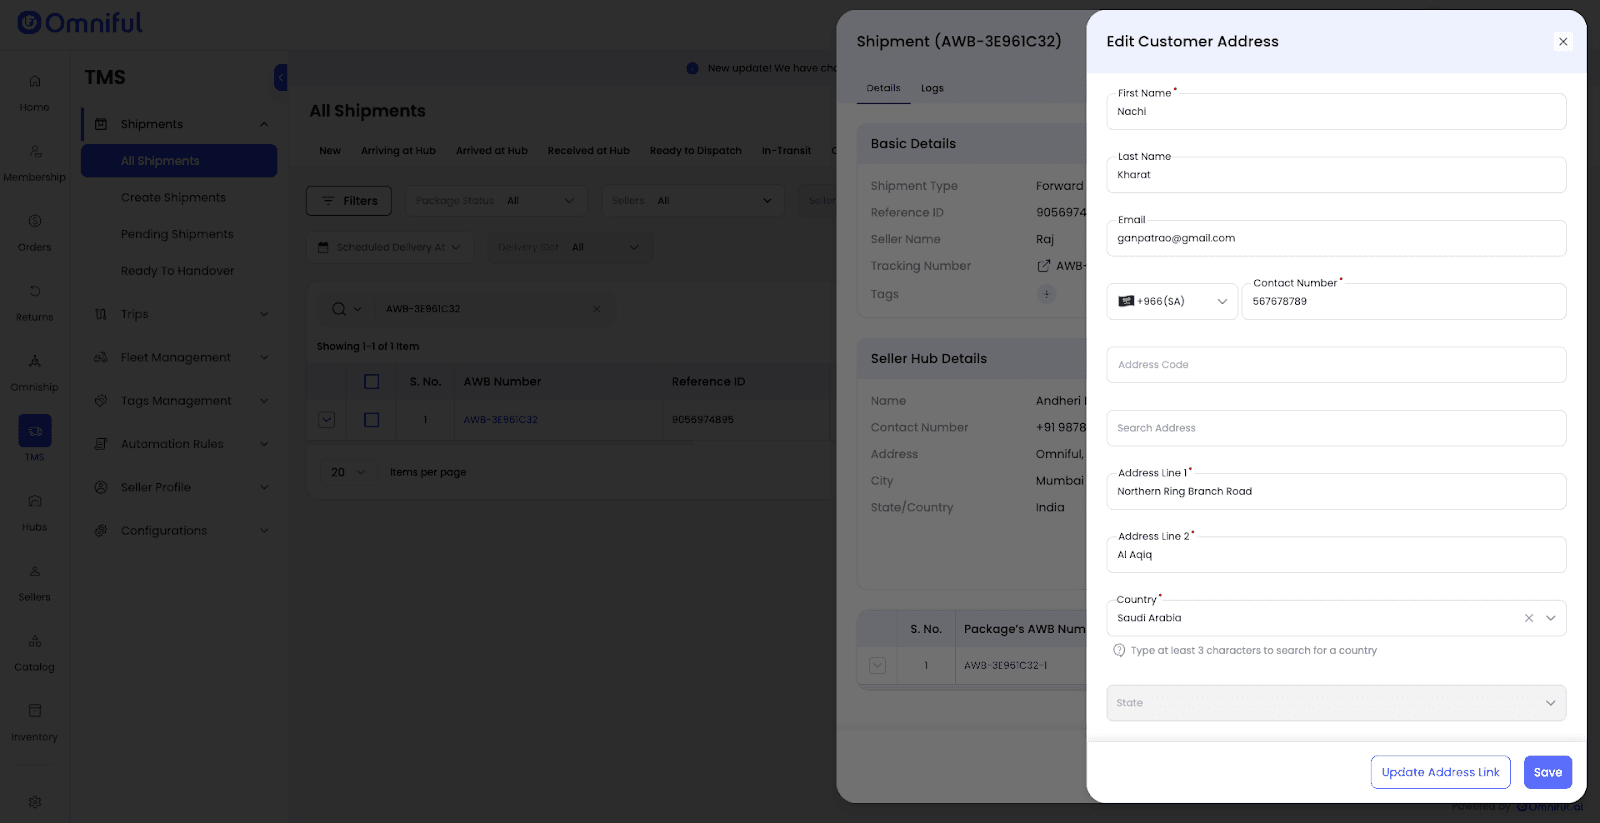Open Inventory in the left sidebar
The image size is (1600, 823).
tap(35, 712)
